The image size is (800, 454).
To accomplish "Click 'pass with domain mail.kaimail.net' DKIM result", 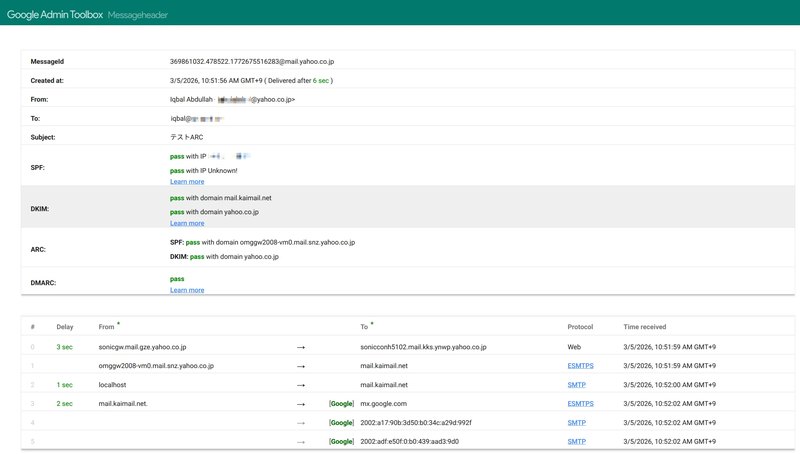I will [x=220, y=198].
